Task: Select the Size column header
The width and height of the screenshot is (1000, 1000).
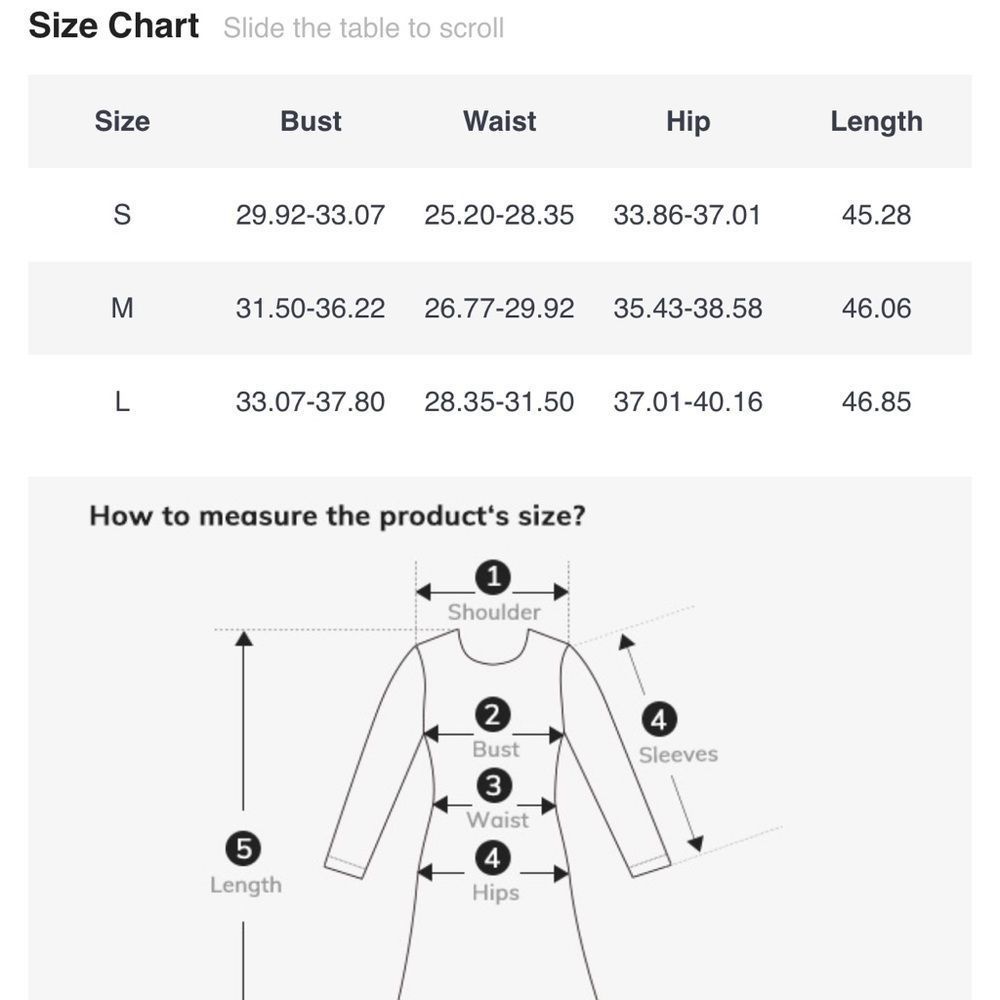Action: coord(122,121)
